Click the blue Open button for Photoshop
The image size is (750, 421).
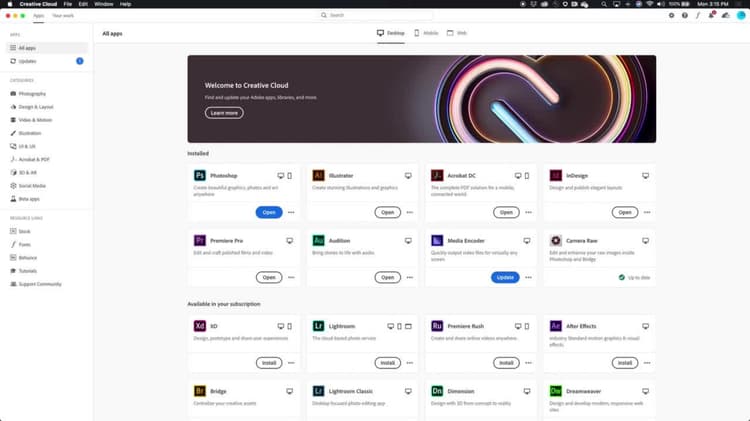click(269, 212)
